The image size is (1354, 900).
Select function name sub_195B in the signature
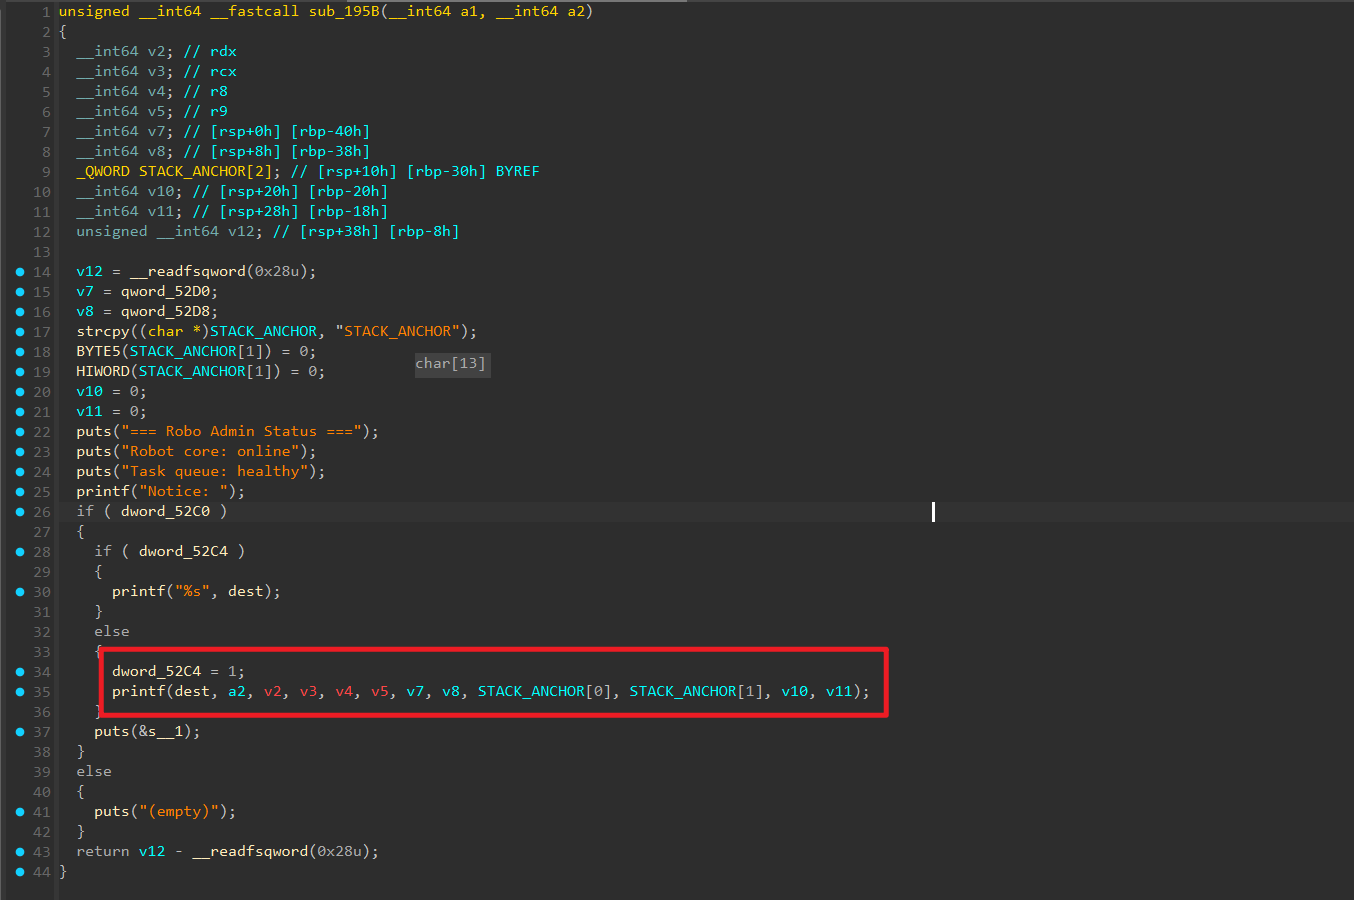[344, 12]
